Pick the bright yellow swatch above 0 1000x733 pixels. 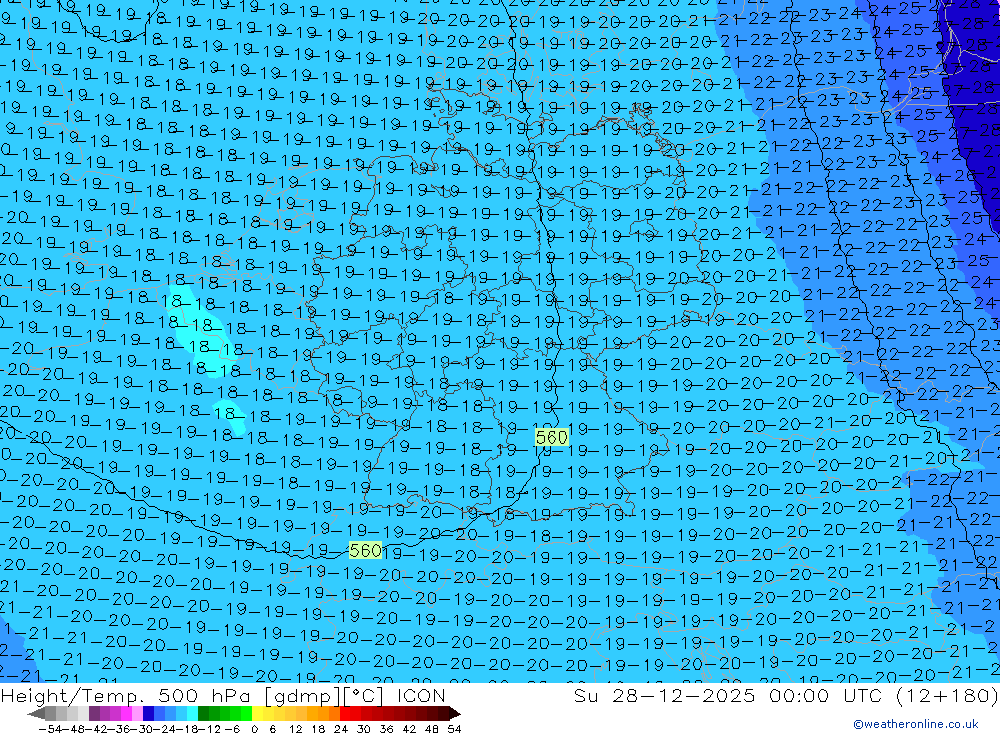(x=258, y=714)
